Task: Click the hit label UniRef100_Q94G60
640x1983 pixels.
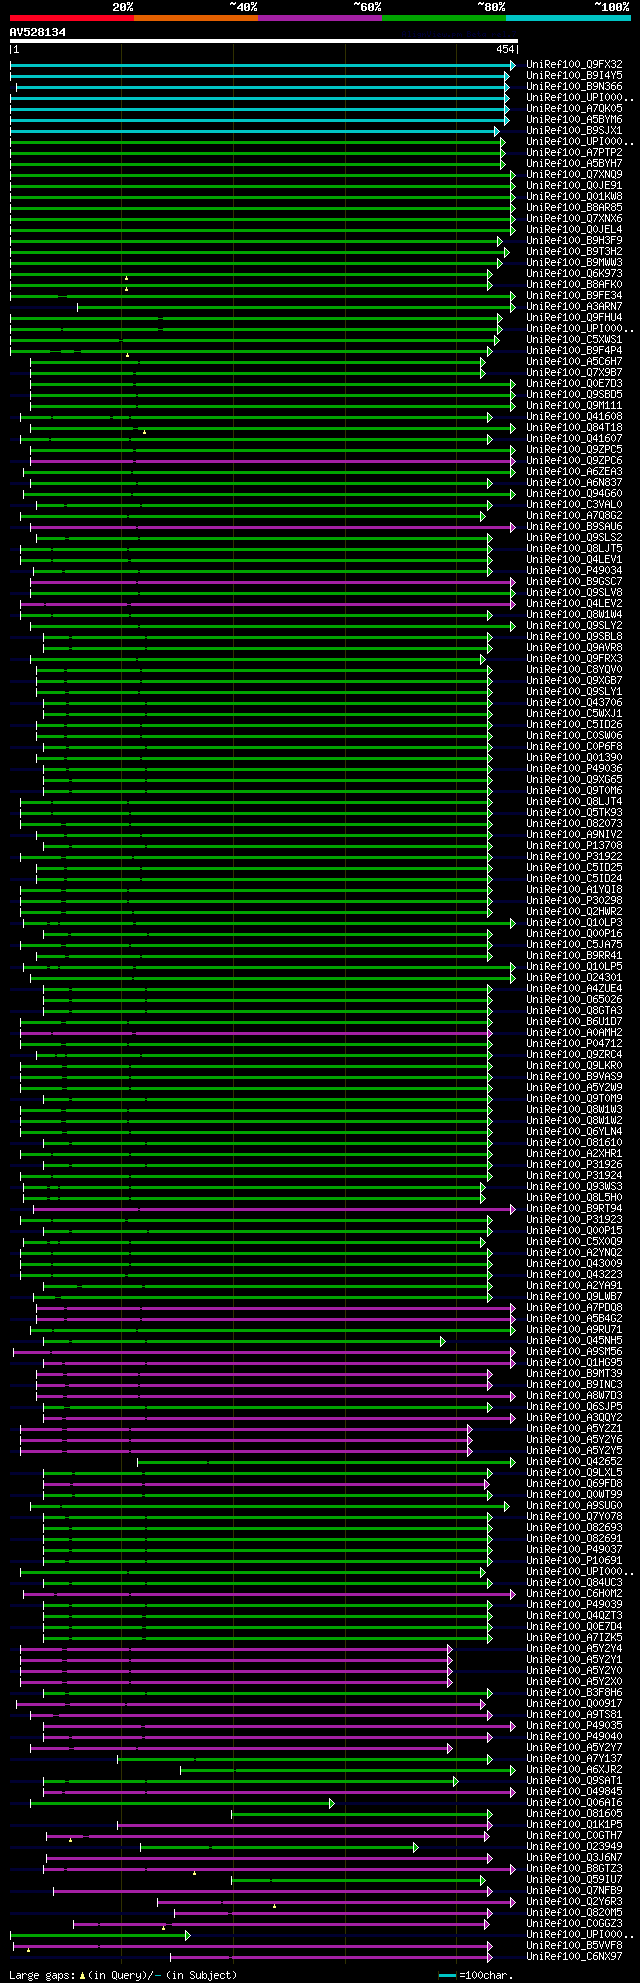Action: [574, 493]
